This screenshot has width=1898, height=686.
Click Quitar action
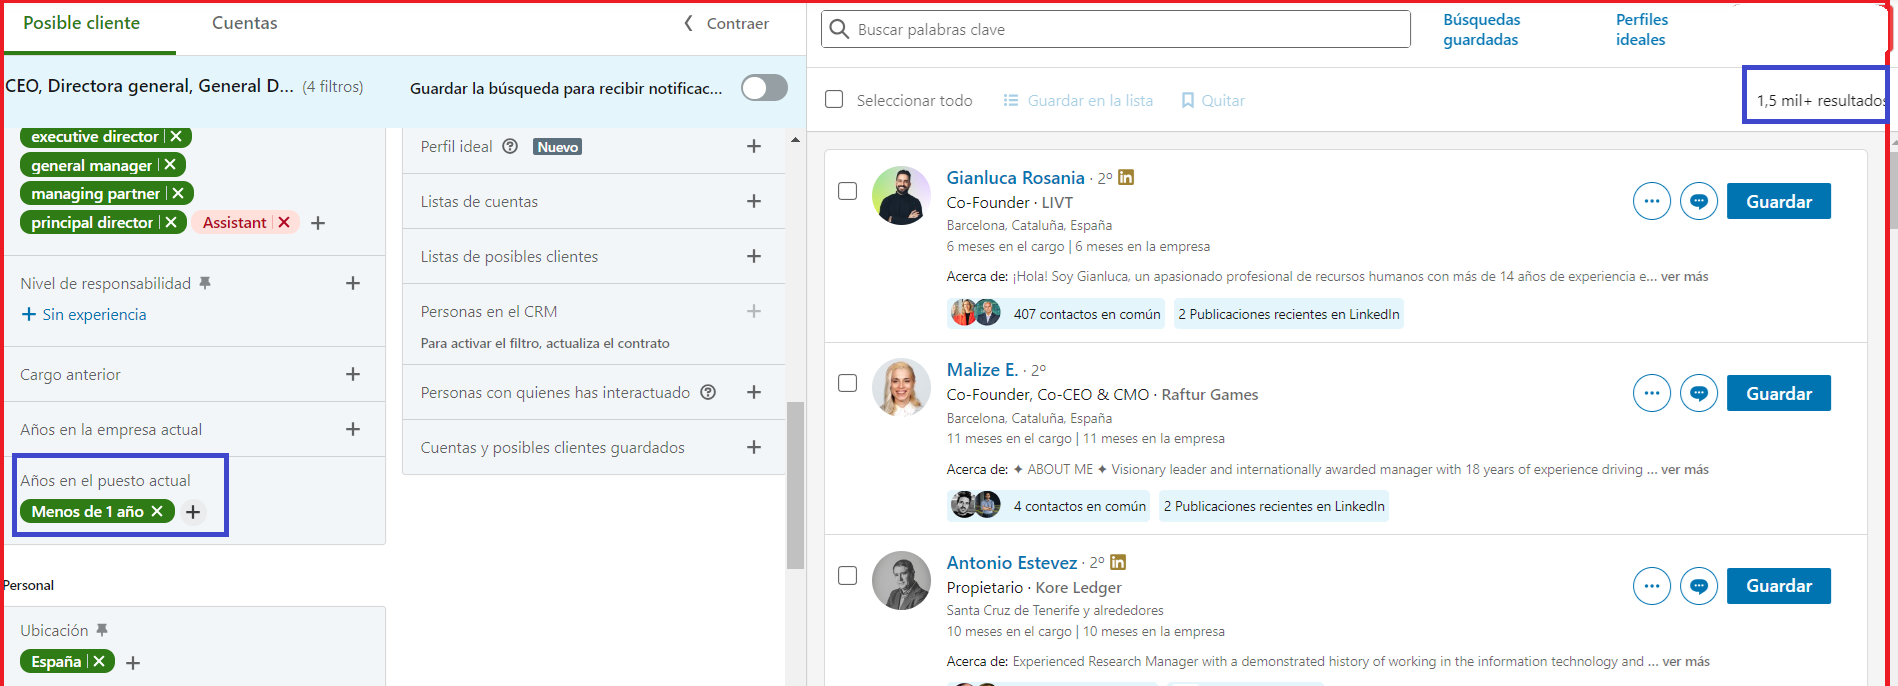pos(1213,100)
